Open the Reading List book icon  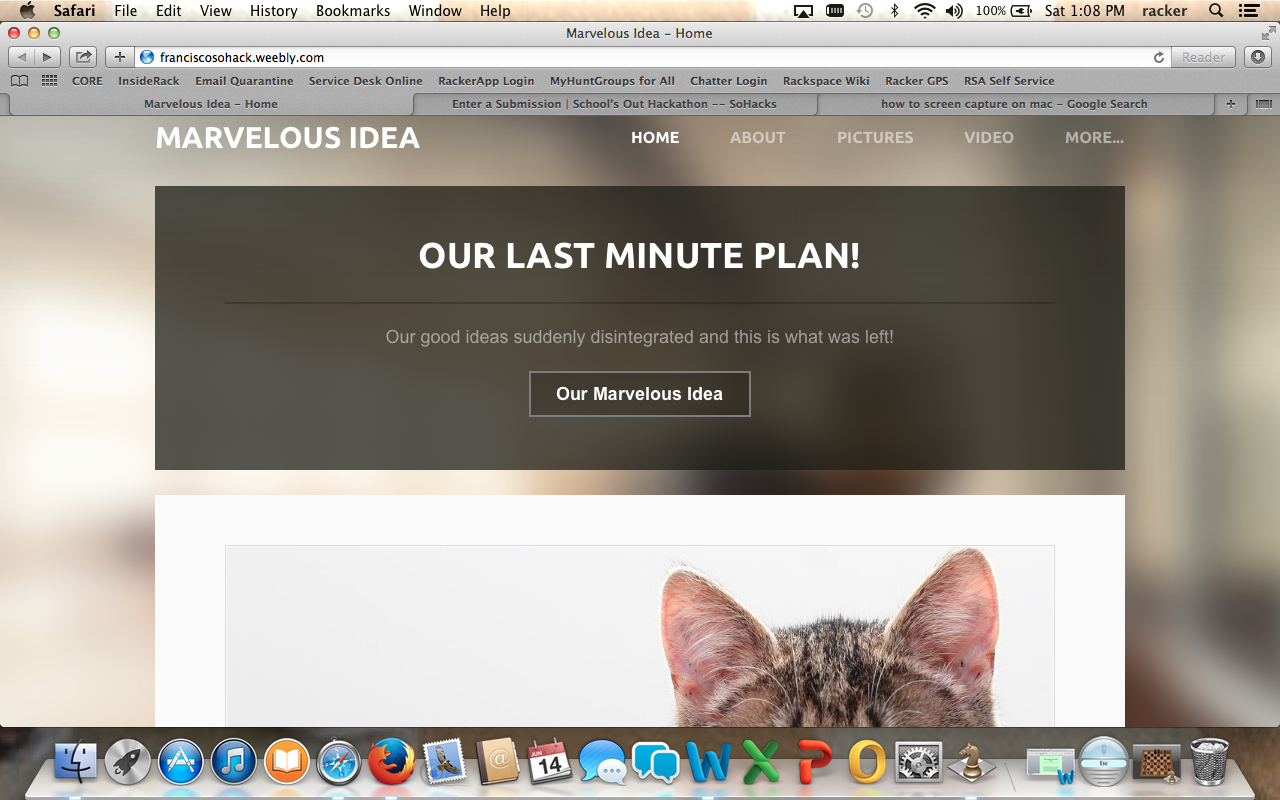[19, 81]
